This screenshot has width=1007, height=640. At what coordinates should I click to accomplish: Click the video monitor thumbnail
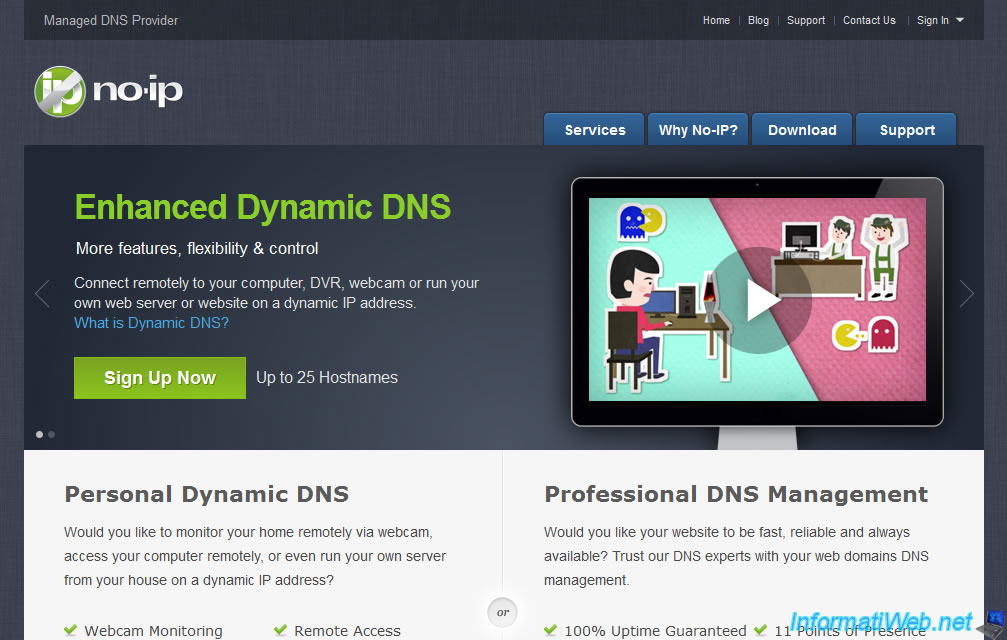click(757, 300)
